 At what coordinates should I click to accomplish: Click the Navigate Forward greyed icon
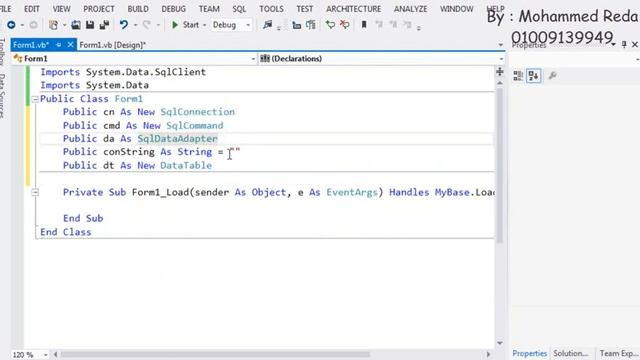(33, 25)
